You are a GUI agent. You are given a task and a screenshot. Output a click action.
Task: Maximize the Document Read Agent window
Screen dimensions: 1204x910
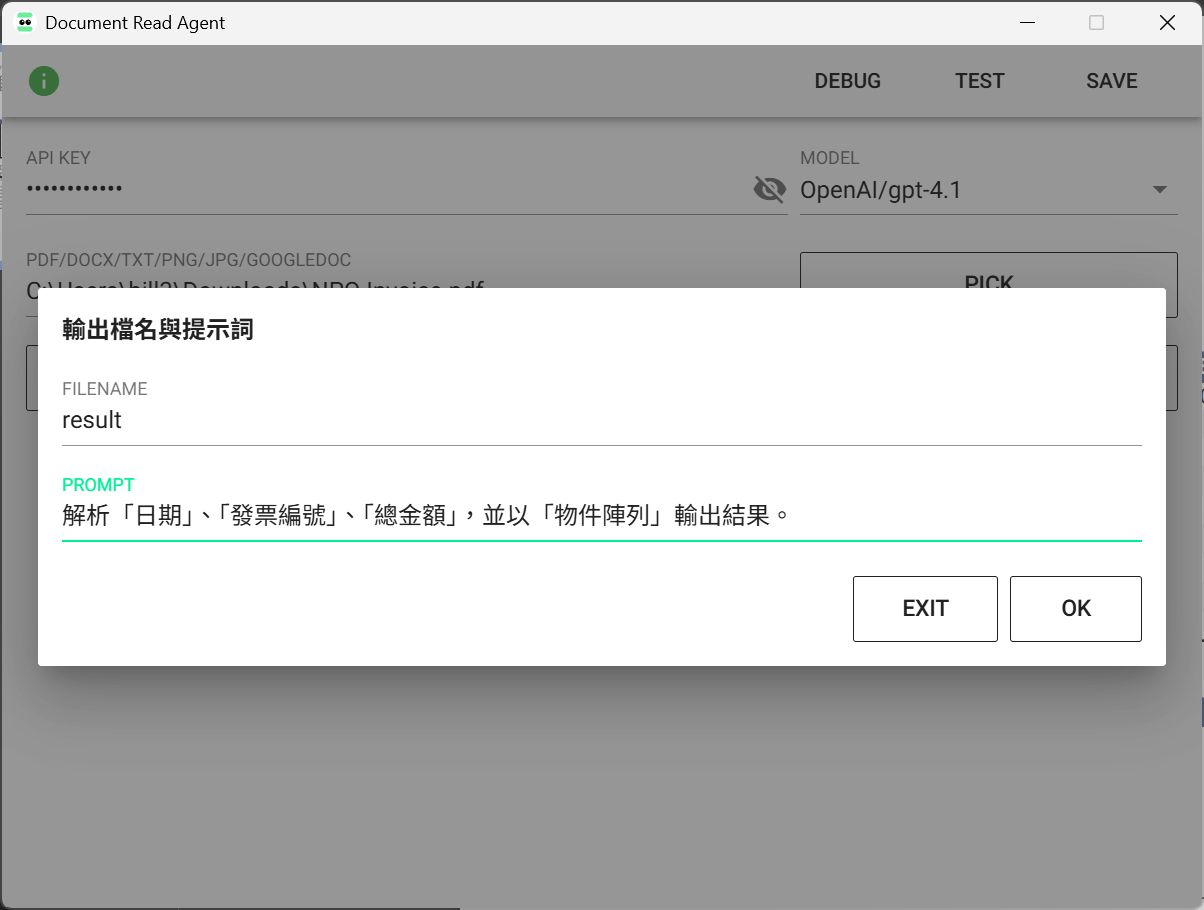pos(1096,22)
